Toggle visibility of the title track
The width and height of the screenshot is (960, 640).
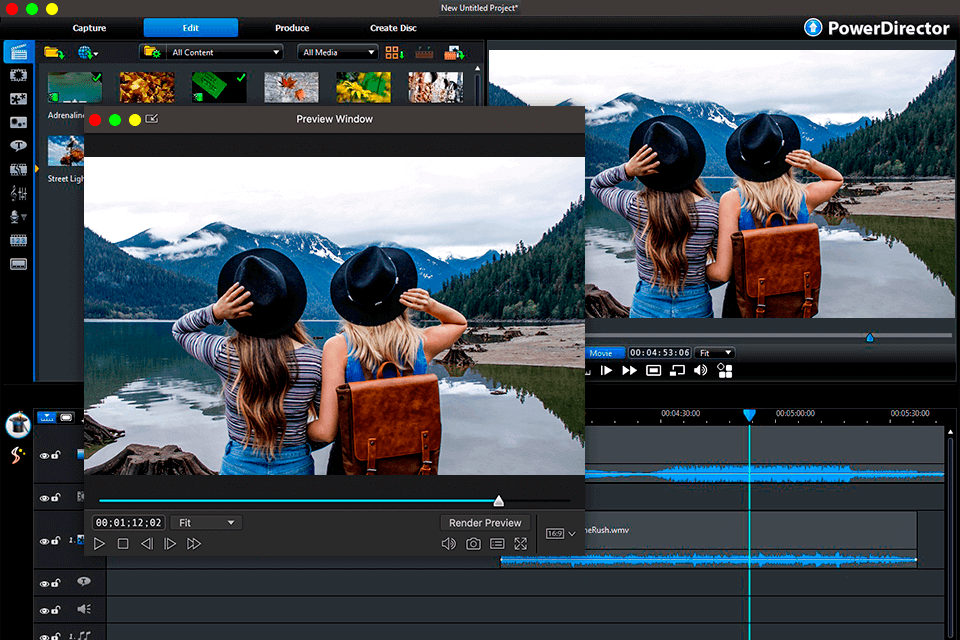(x=44, y=583)
